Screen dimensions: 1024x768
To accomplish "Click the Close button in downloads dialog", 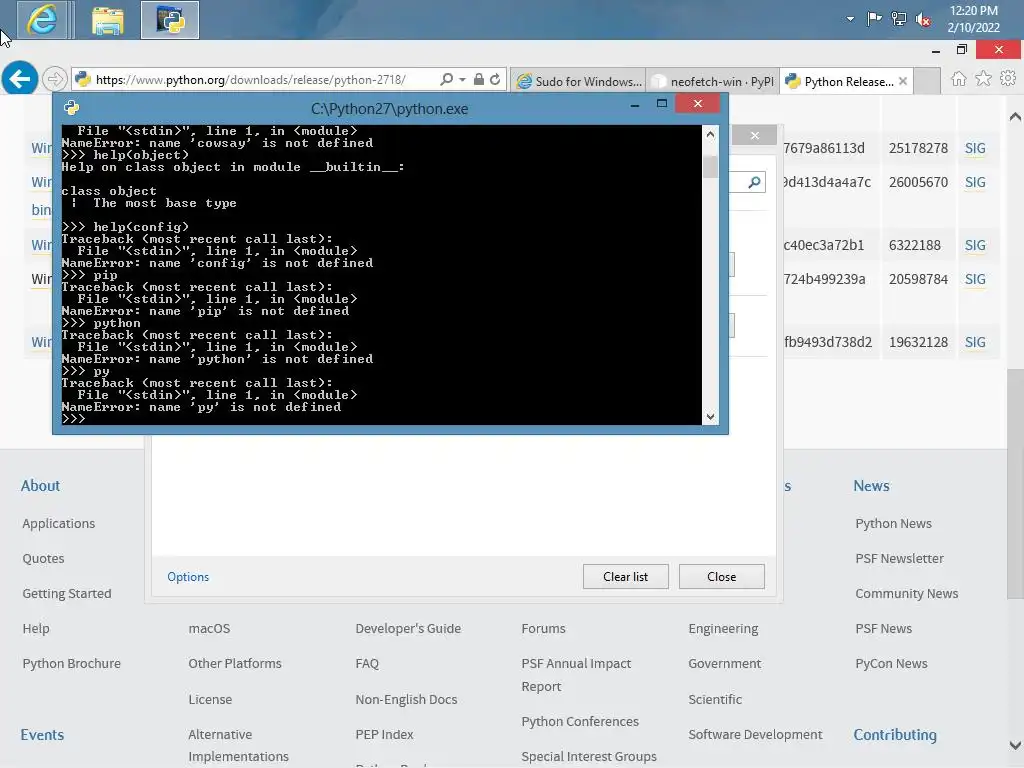I will point(722,577).
